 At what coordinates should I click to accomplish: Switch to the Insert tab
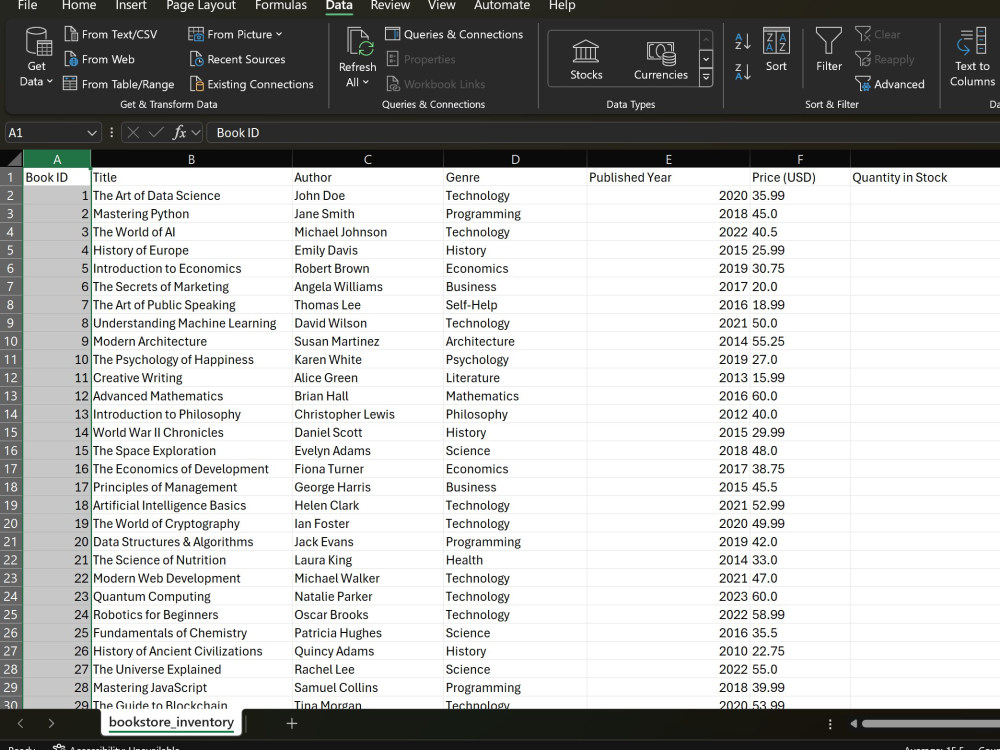pos(131,5)
